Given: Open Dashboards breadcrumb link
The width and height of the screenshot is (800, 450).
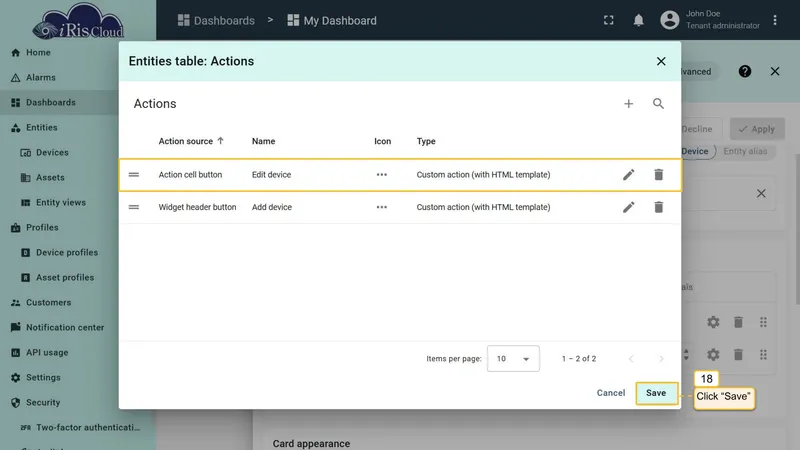Looking at the screenshot, I should click(216, 20).
